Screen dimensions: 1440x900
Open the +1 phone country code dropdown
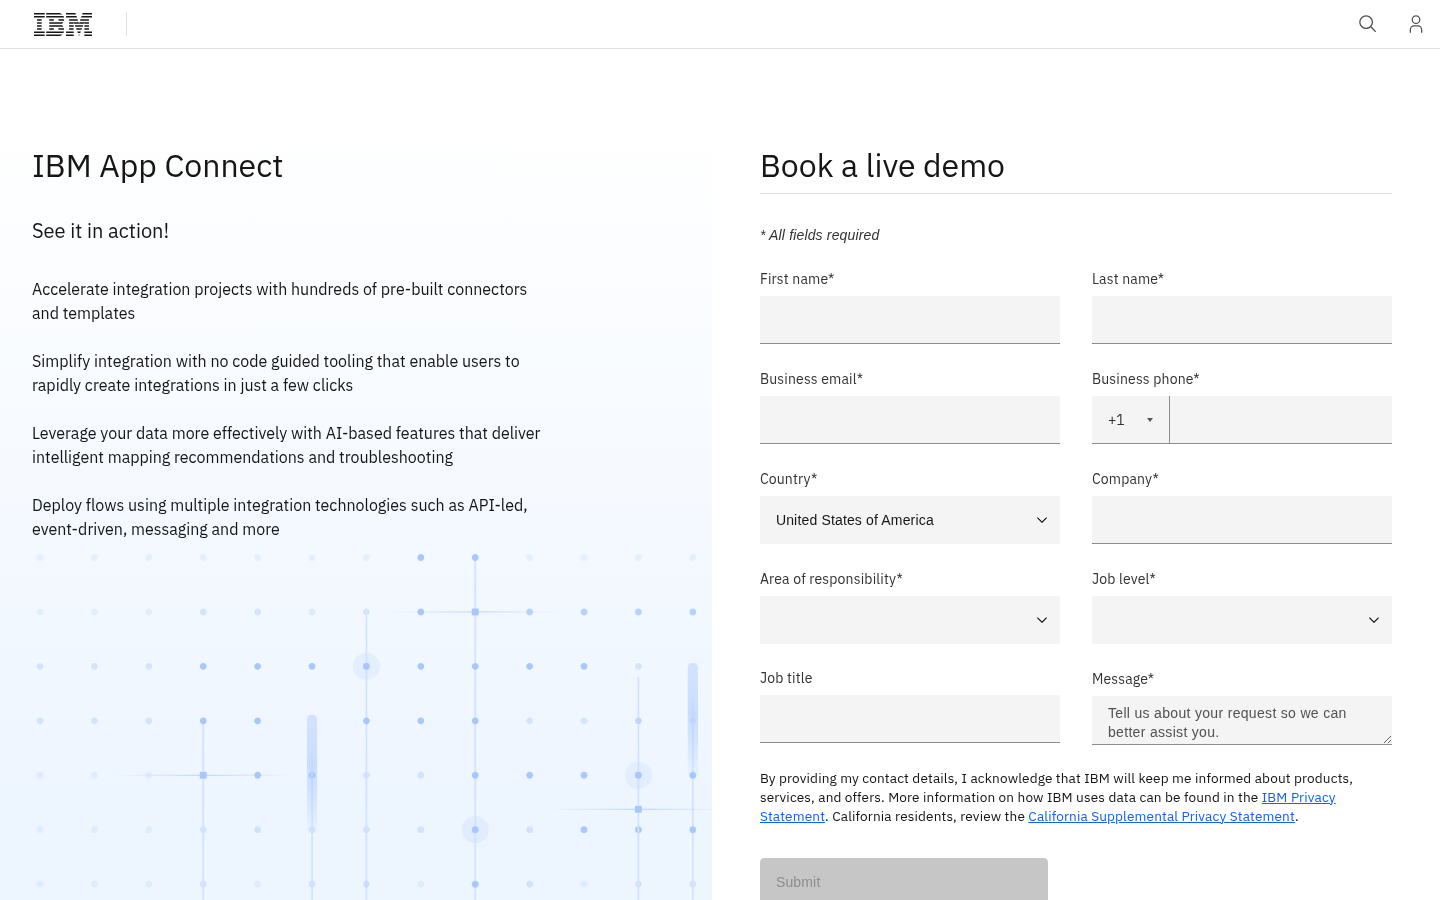pos(1130,420)
